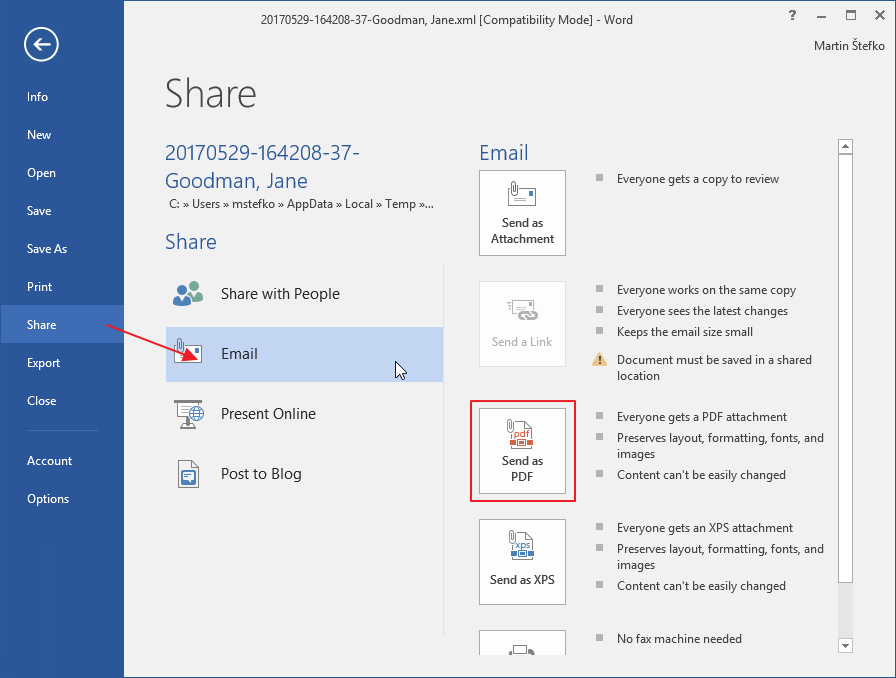Screen dimensions: 896x678
Task: Click 'Keeps the email size small' text
Action: 685,332
